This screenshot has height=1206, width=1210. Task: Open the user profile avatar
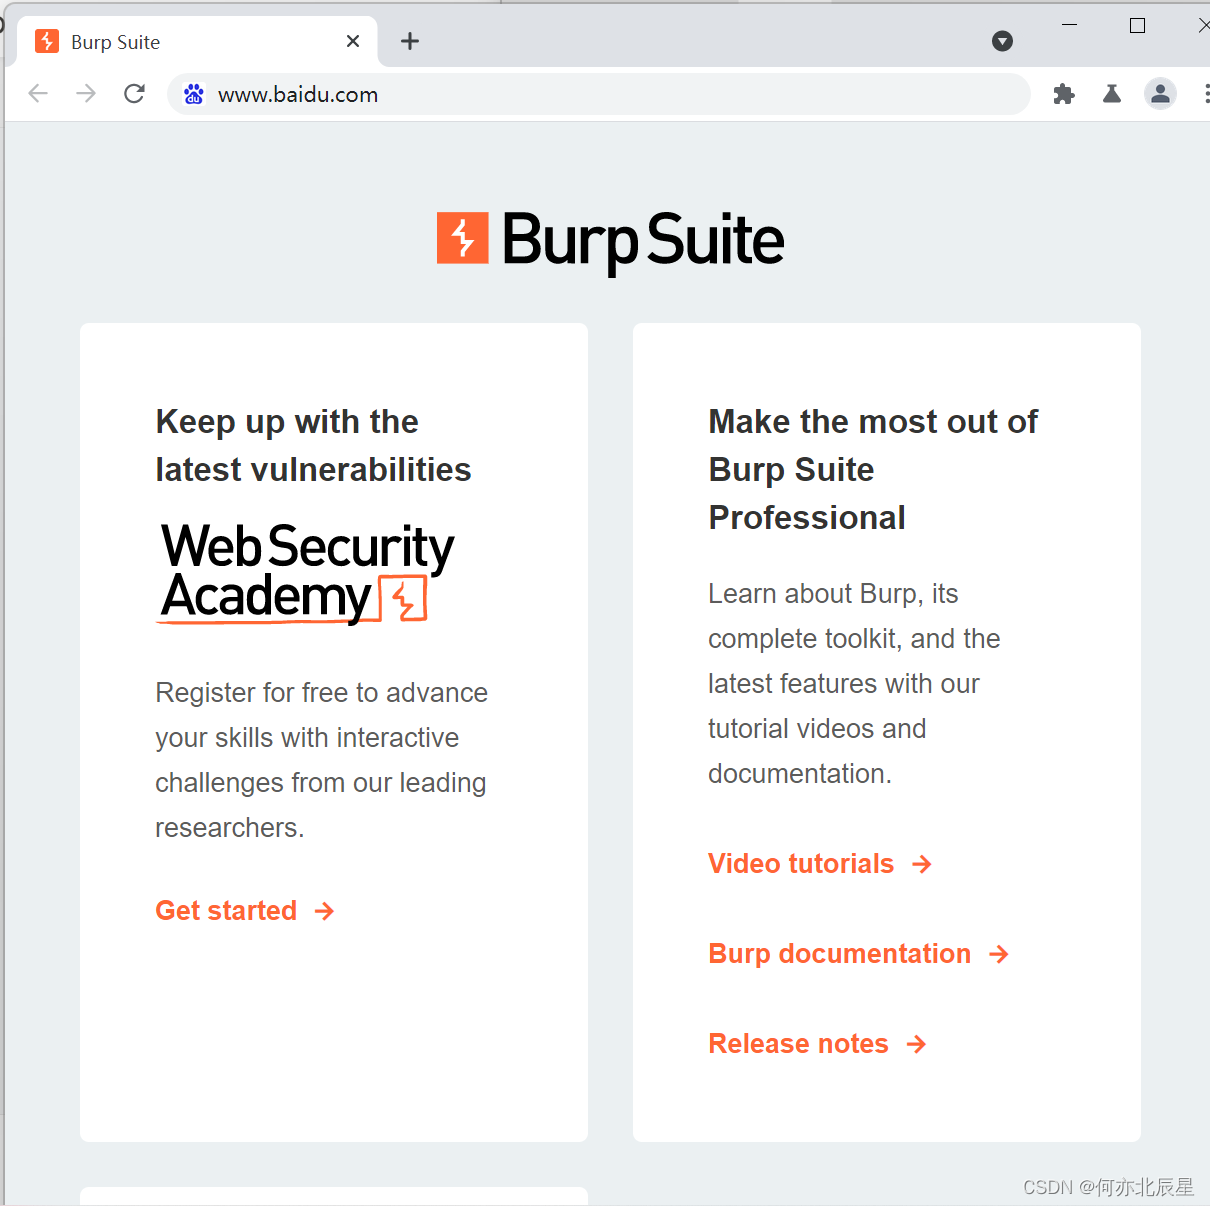point(1160,94)
